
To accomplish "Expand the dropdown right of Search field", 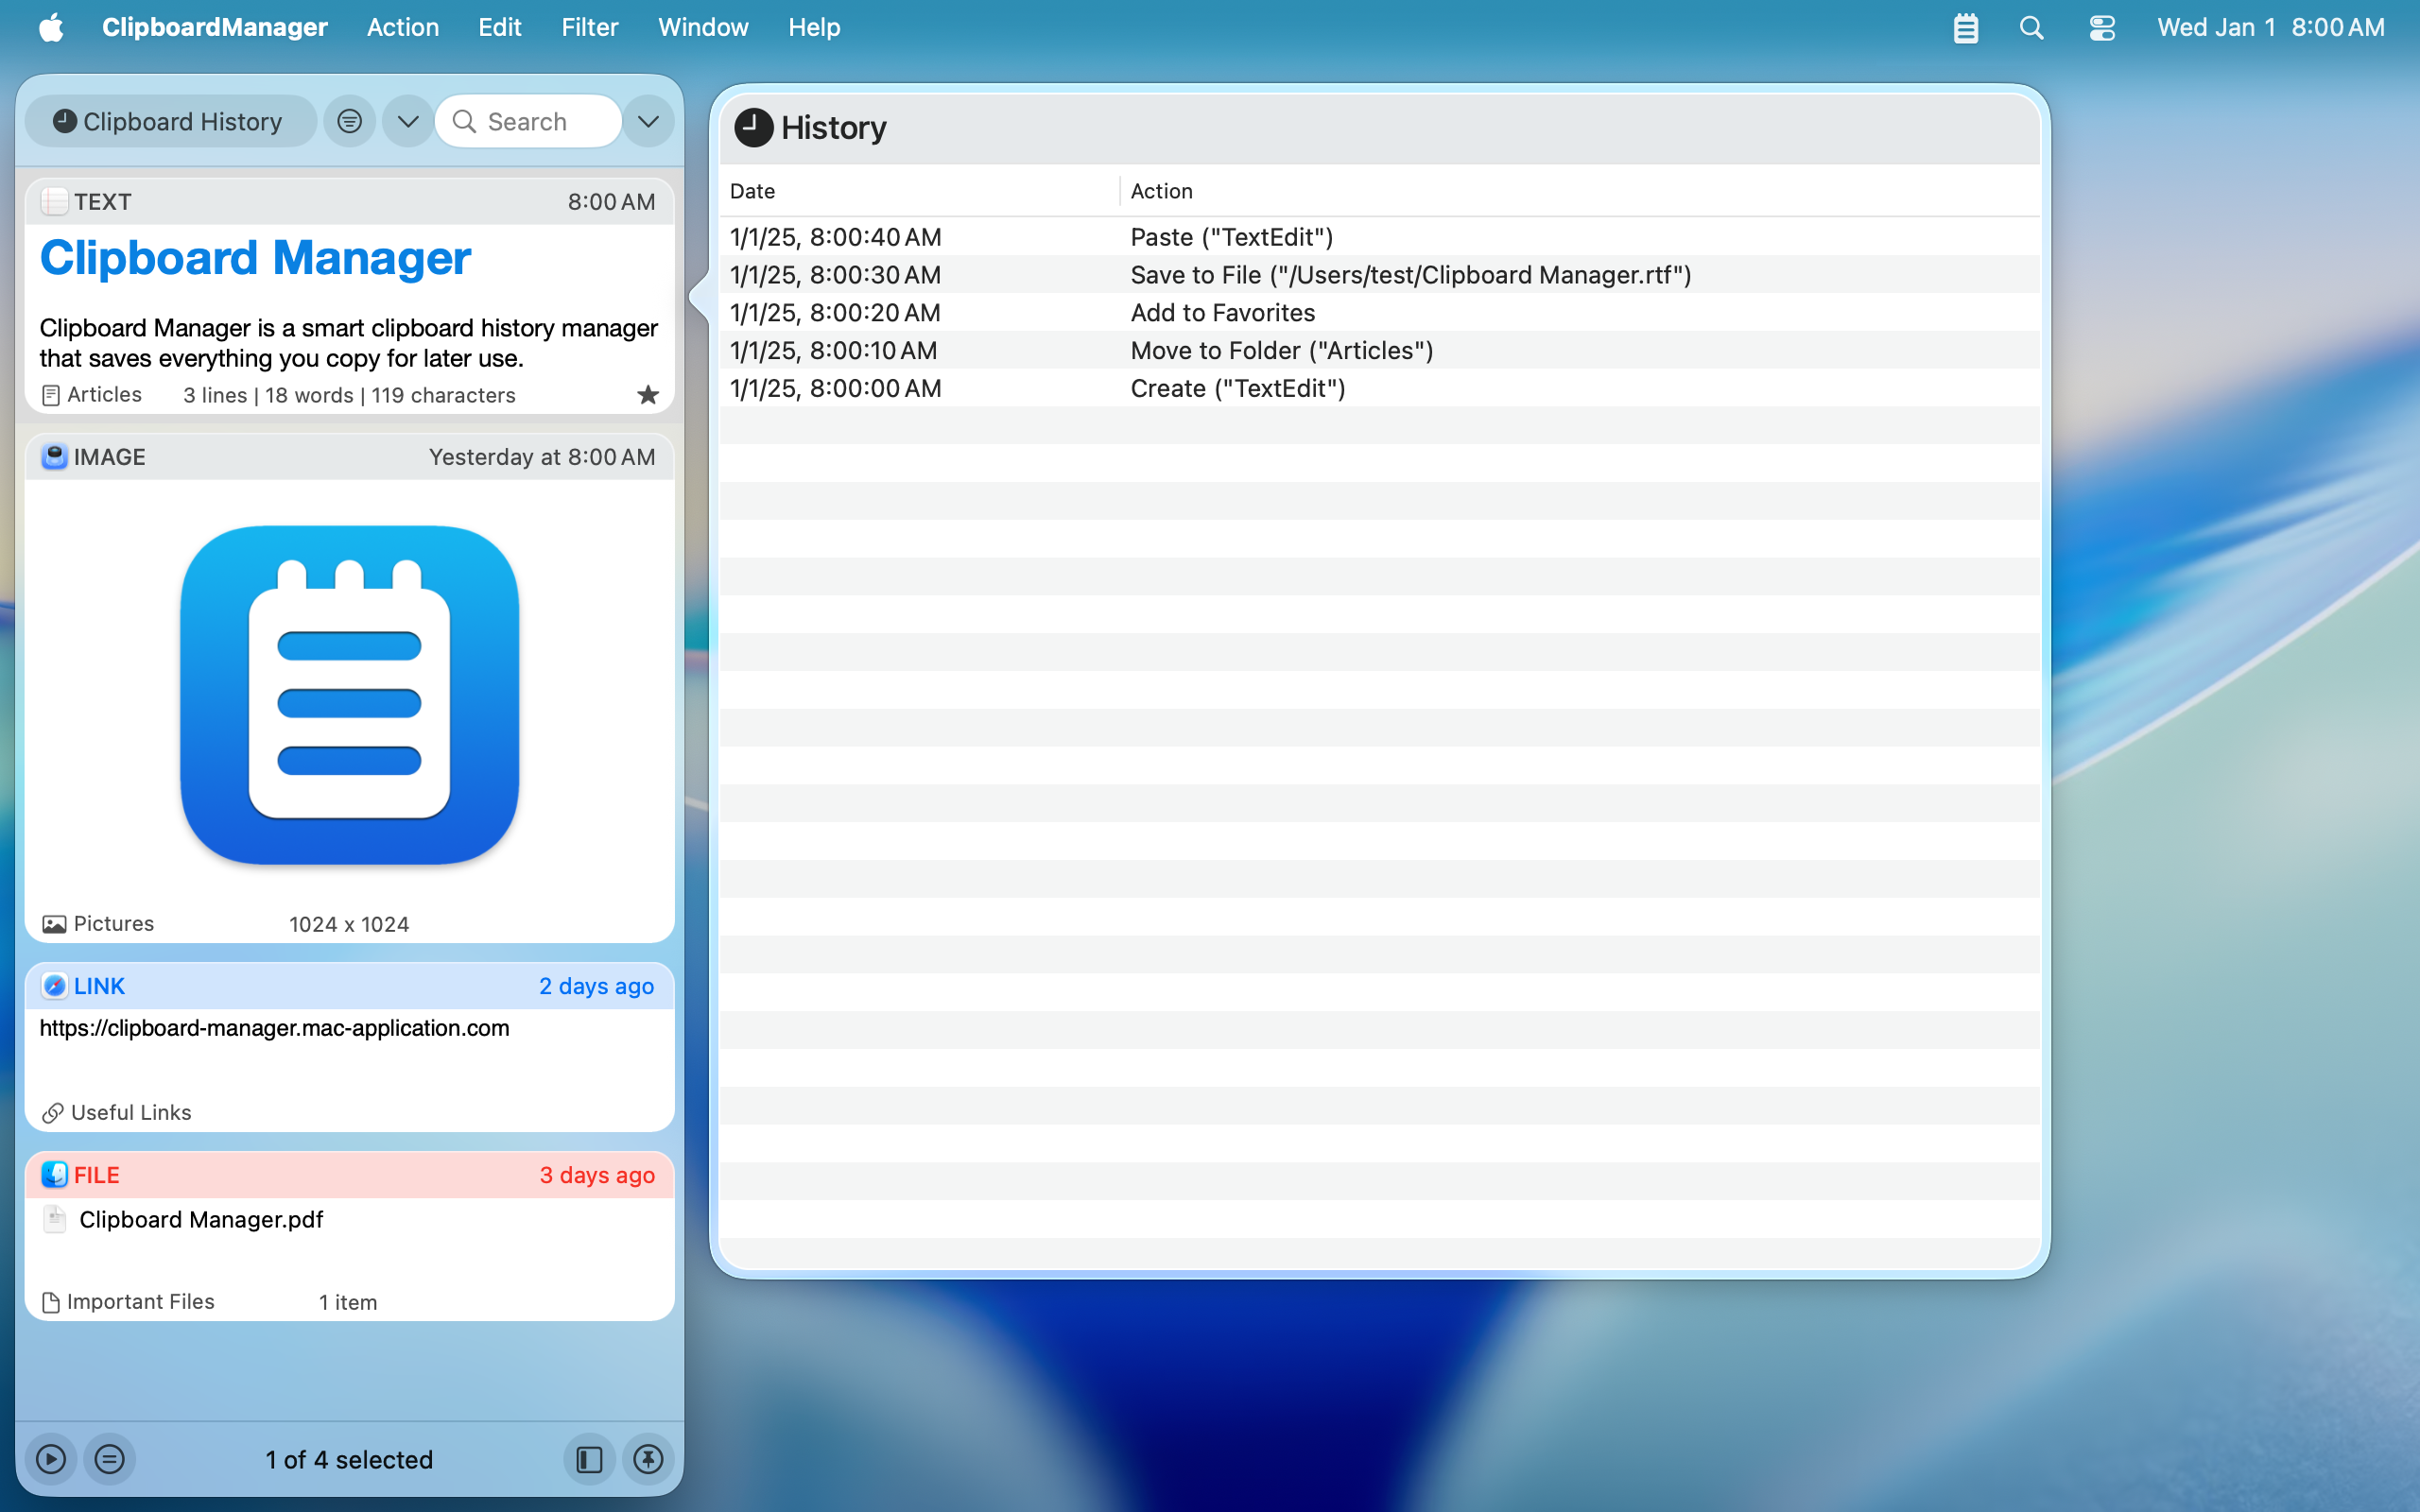I will pyautogui.click(x=648, y=121).
